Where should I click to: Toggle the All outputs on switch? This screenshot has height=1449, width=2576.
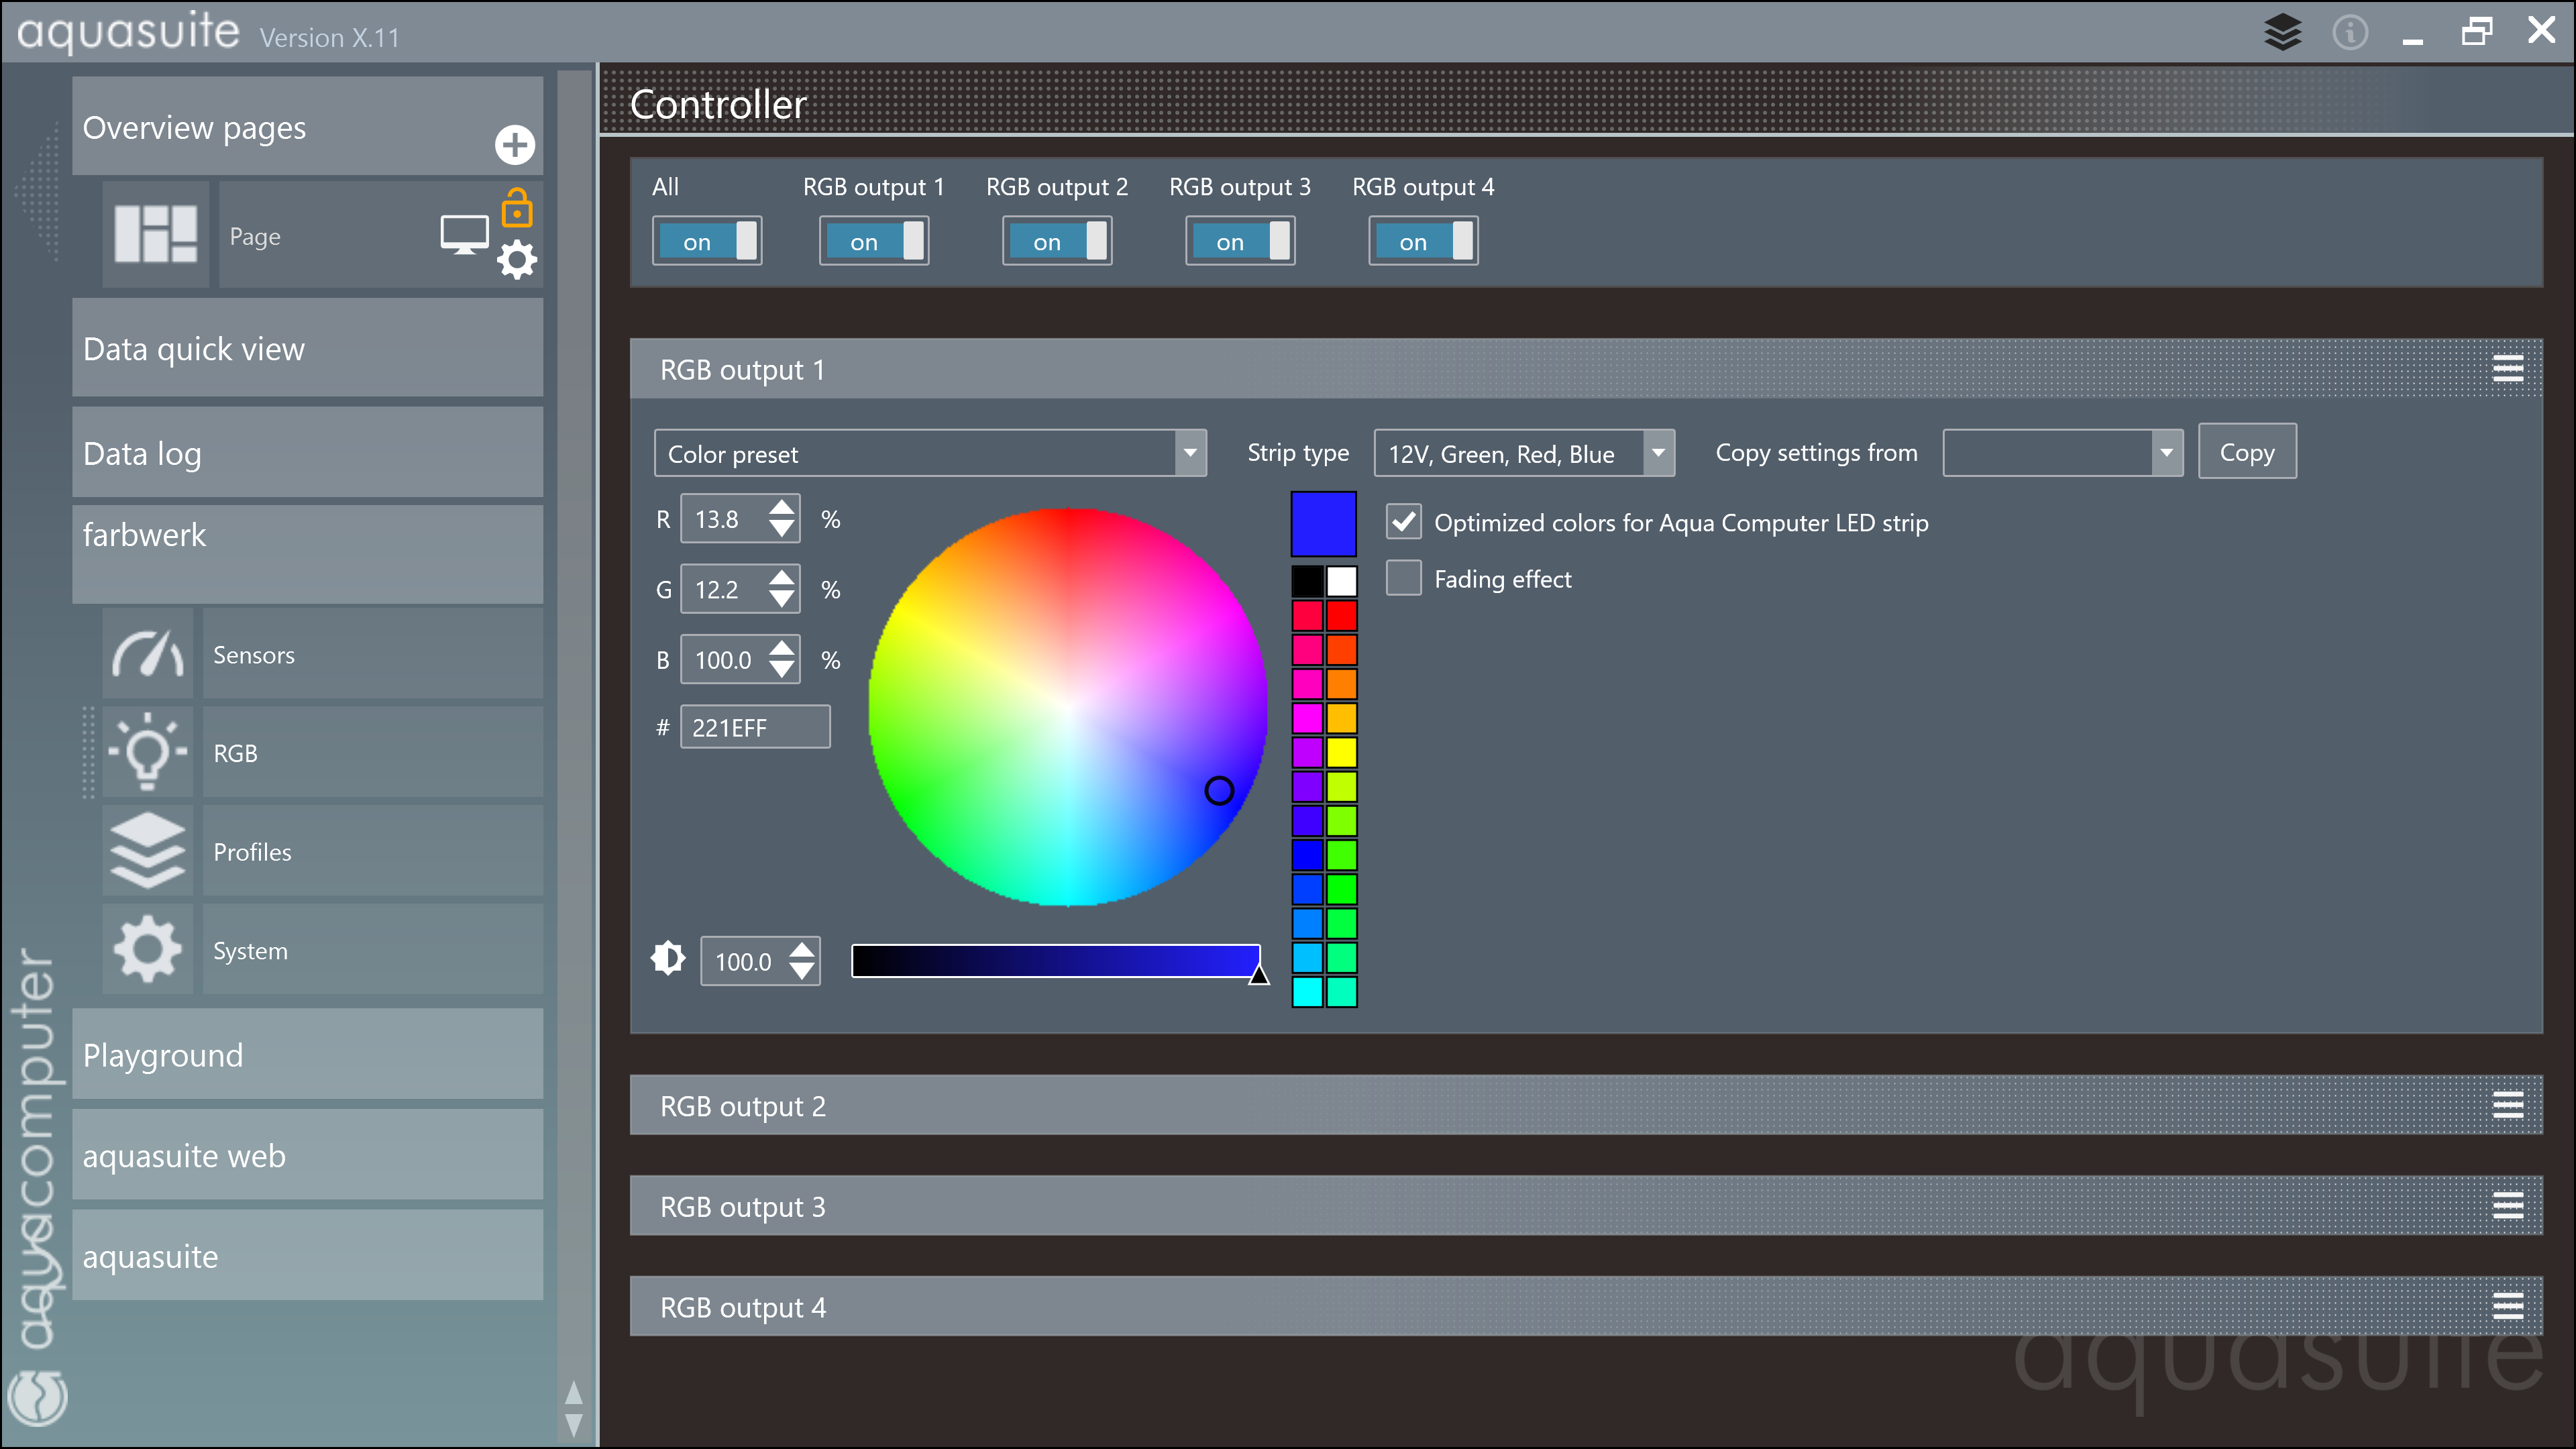tap(707, 241)
